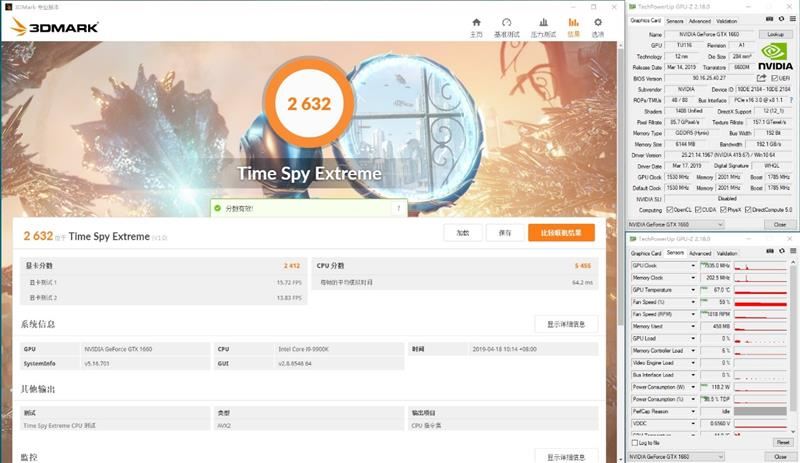
Task: Toggle the OpenCL checkbox
Action: (x=669, y=210)
